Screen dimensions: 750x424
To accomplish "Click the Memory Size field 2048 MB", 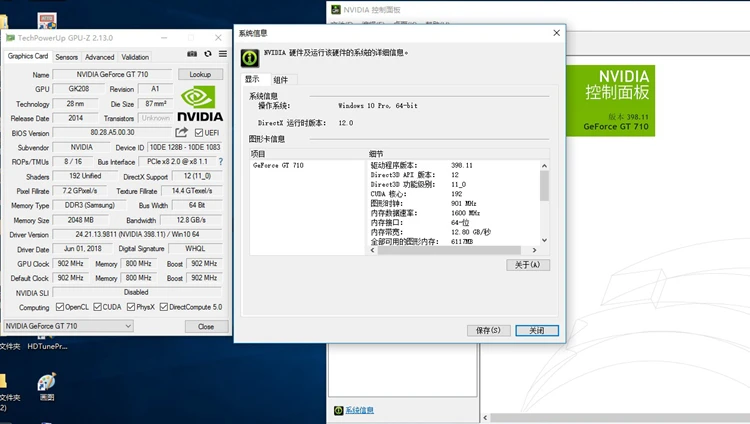I will click(x=80, y=220).
